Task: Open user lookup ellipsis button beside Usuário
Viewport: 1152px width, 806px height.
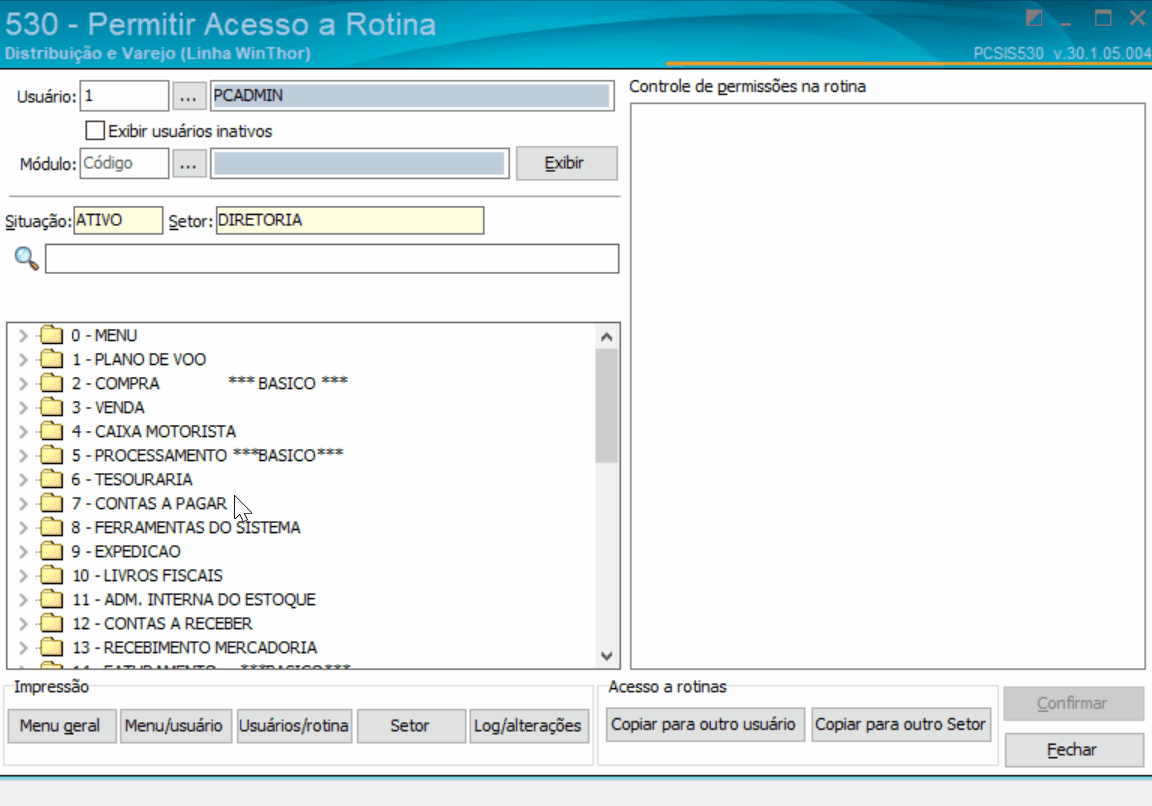Action: tap(189, 96)
